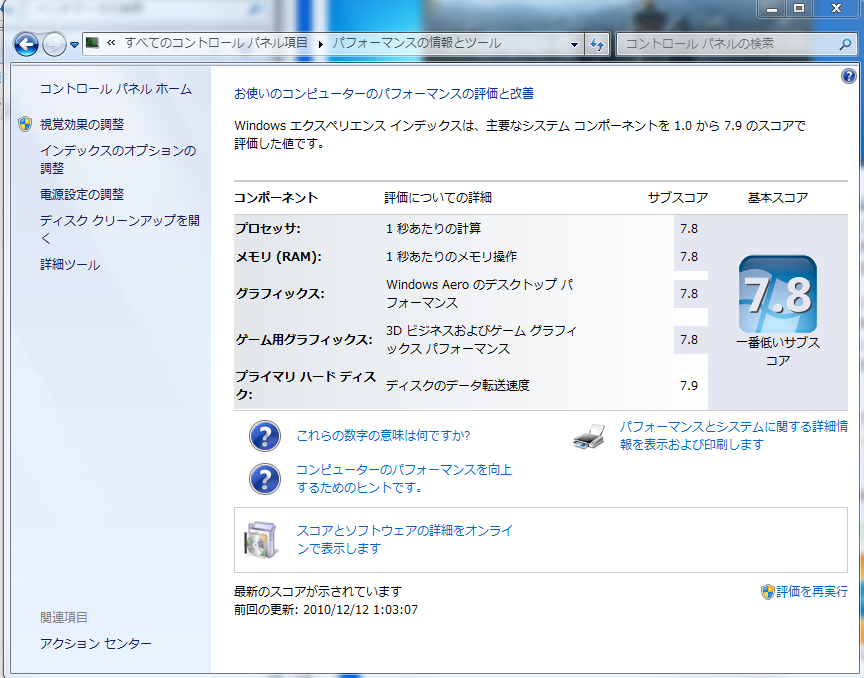The width and height of the screenshot is (864, 678).
Task: Click the control panel icon in address bar
Action: 93,42
